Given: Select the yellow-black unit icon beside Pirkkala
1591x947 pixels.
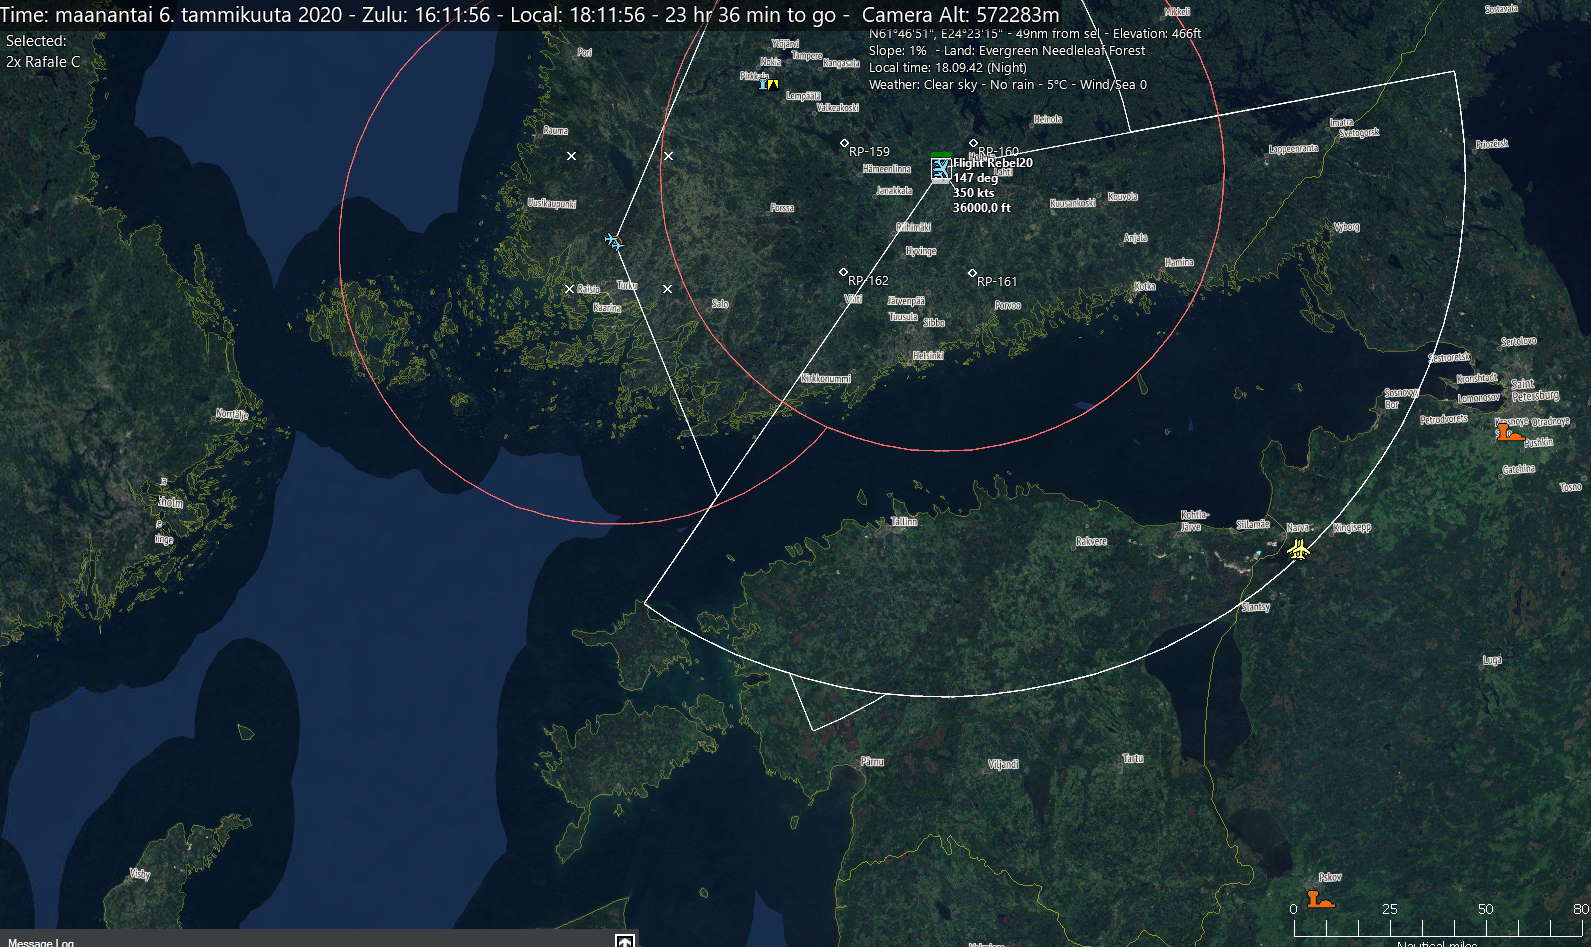Looking at the screenshot, I should 773,85.
